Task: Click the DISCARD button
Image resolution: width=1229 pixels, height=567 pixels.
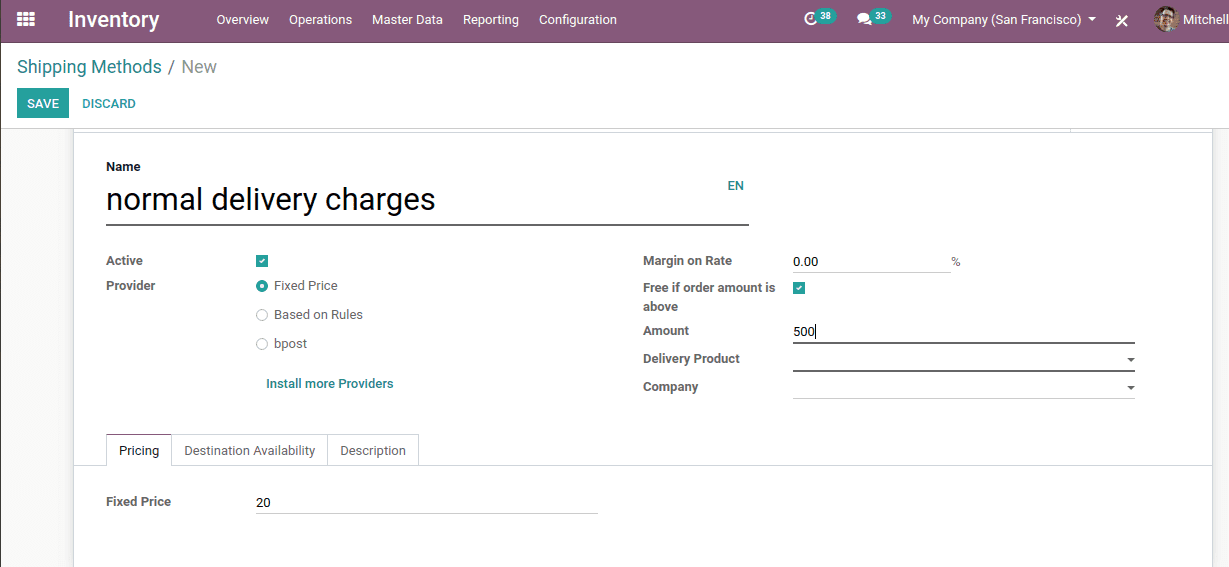Action: tap(109, 103)
